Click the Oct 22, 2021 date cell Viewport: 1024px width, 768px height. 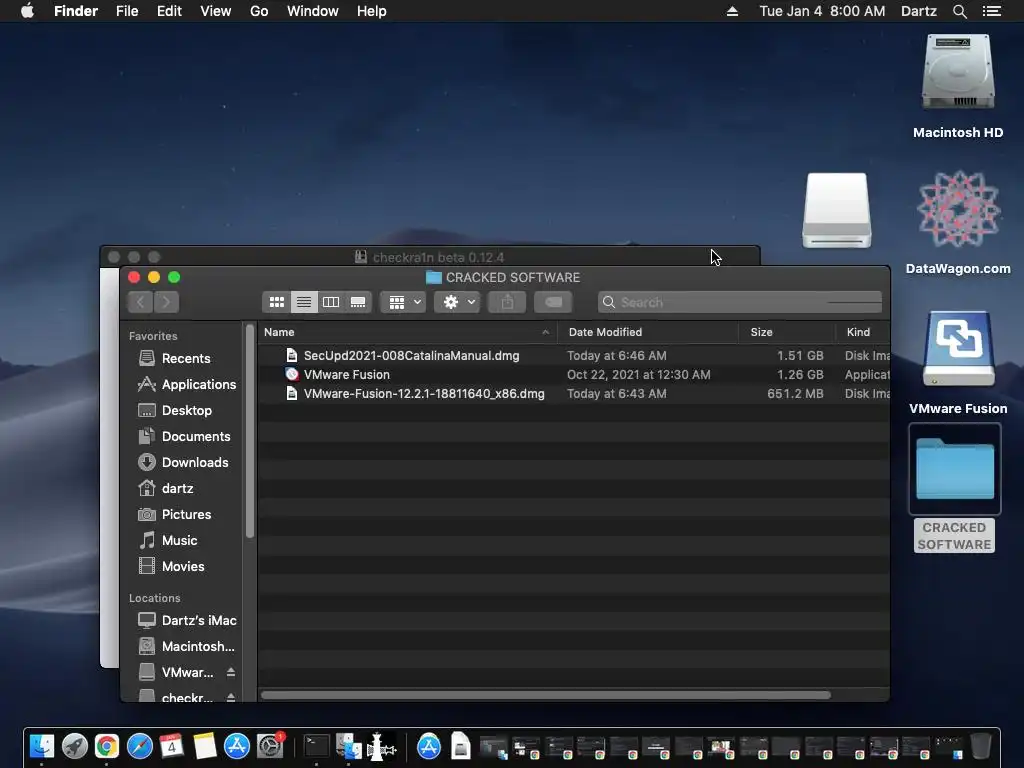(639, 374)
